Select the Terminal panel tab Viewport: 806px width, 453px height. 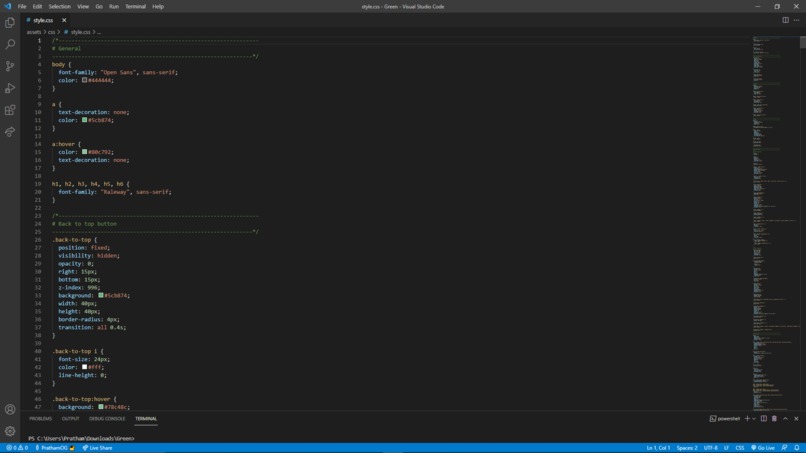point(146,419)
